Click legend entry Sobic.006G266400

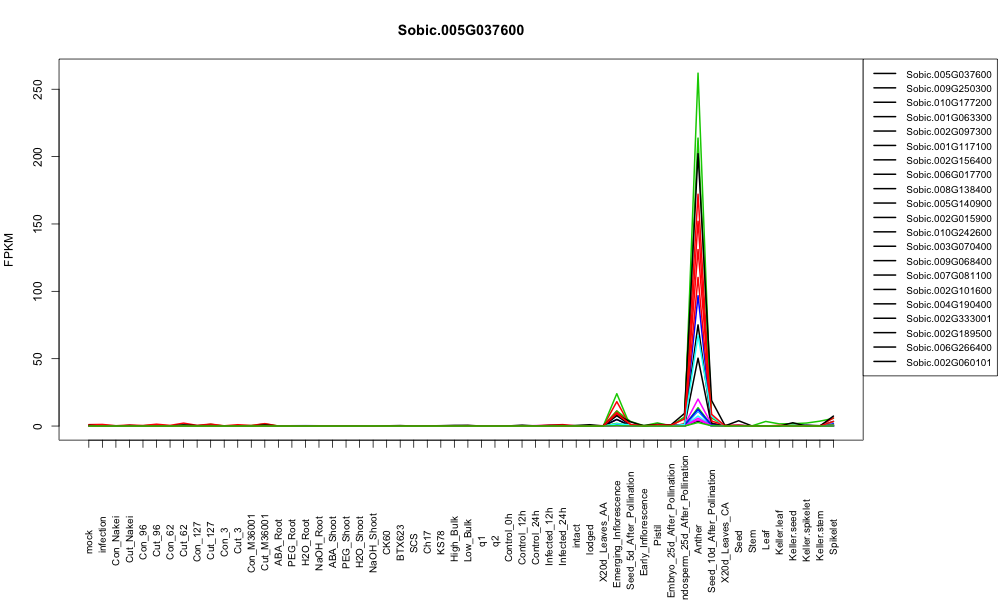[948, 348]
